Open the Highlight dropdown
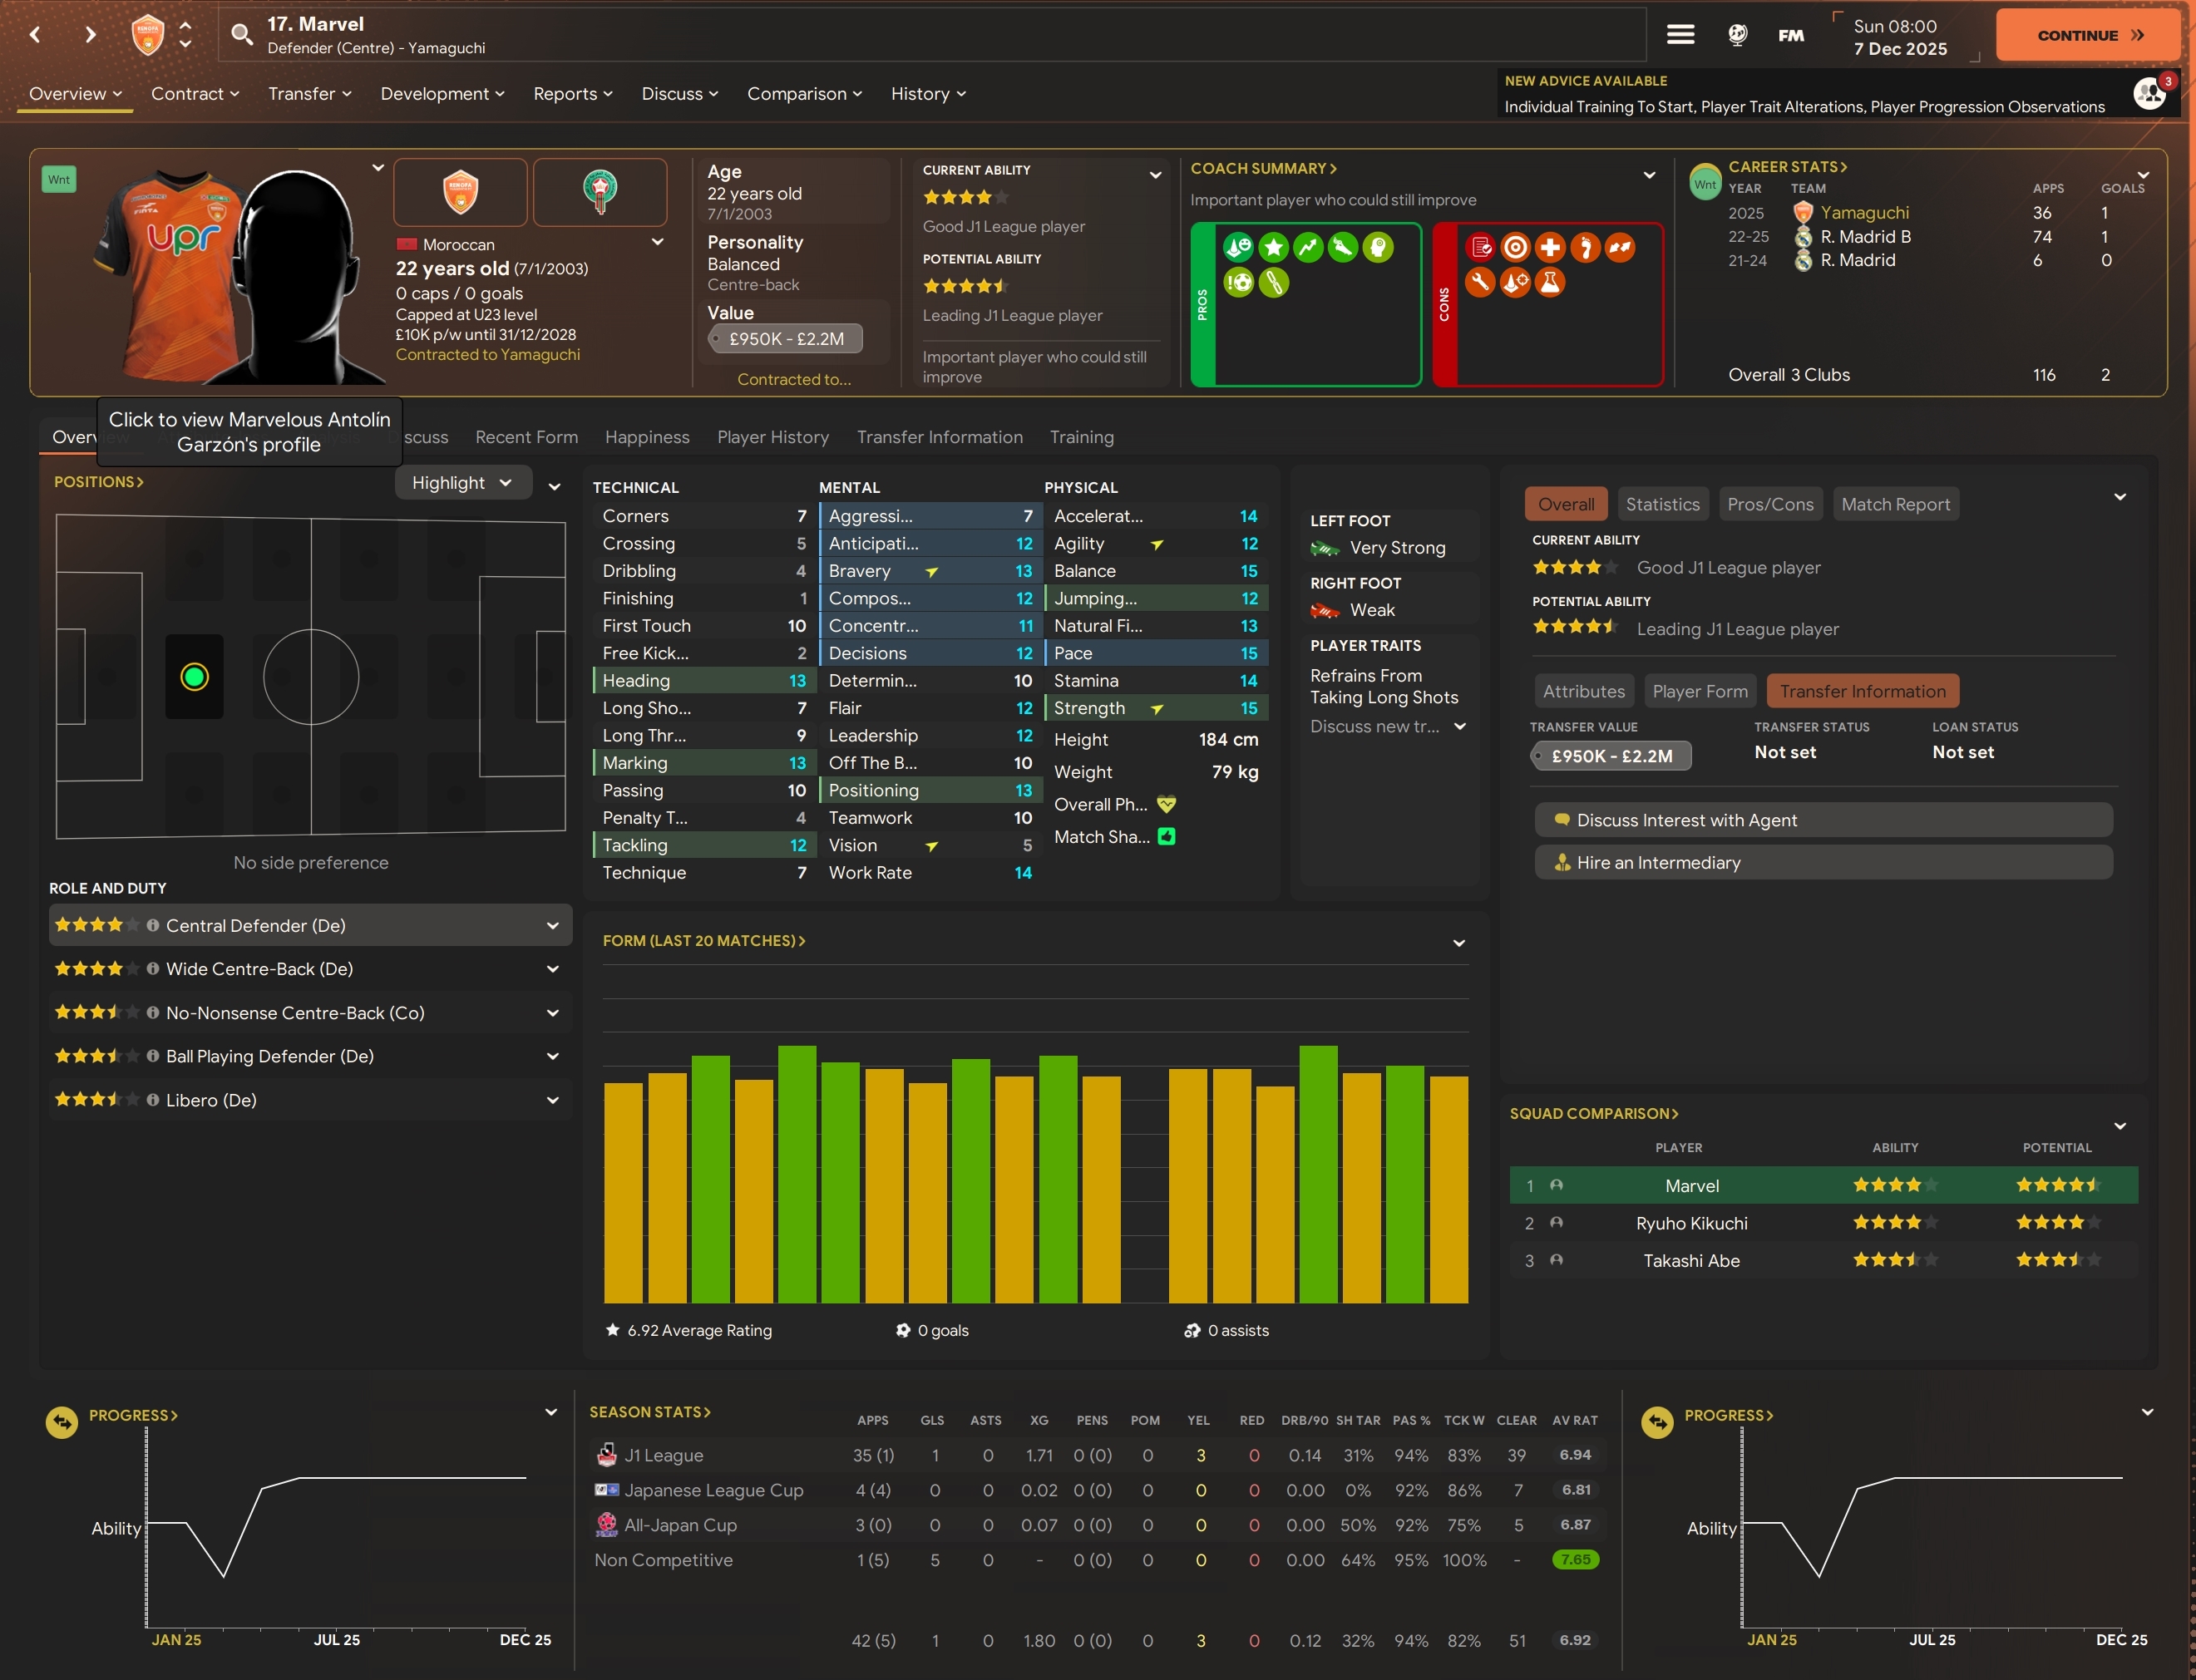Screen dimensions: 2196x1680 [x=462, y=483]
